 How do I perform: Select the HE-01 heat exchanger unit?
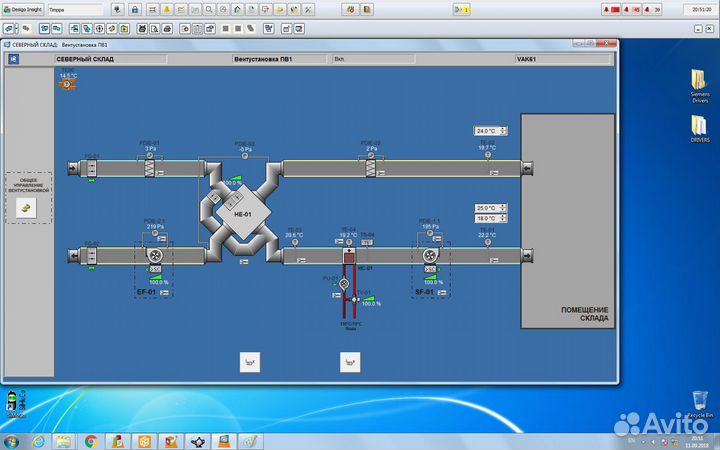pyautogui.click(x=241, y=214)
